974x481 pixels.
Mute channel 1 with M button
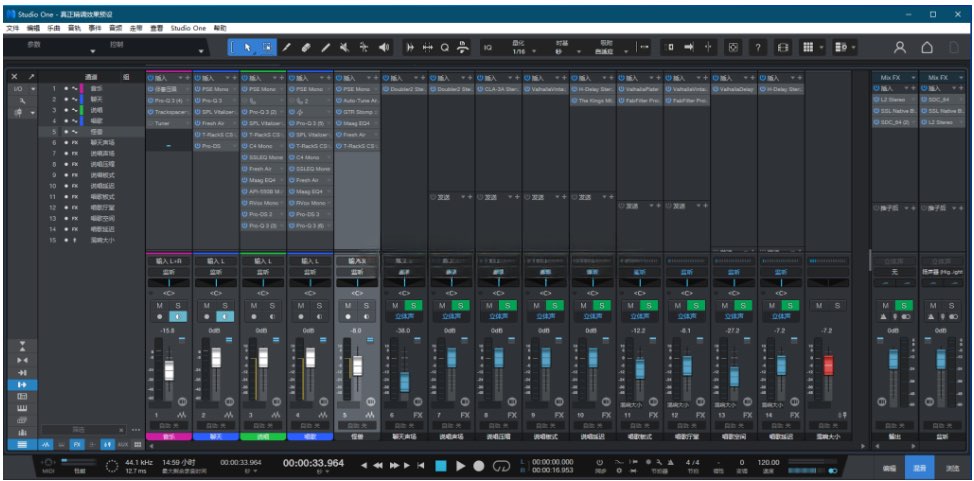pyautogui.click(x=160, y=305)
